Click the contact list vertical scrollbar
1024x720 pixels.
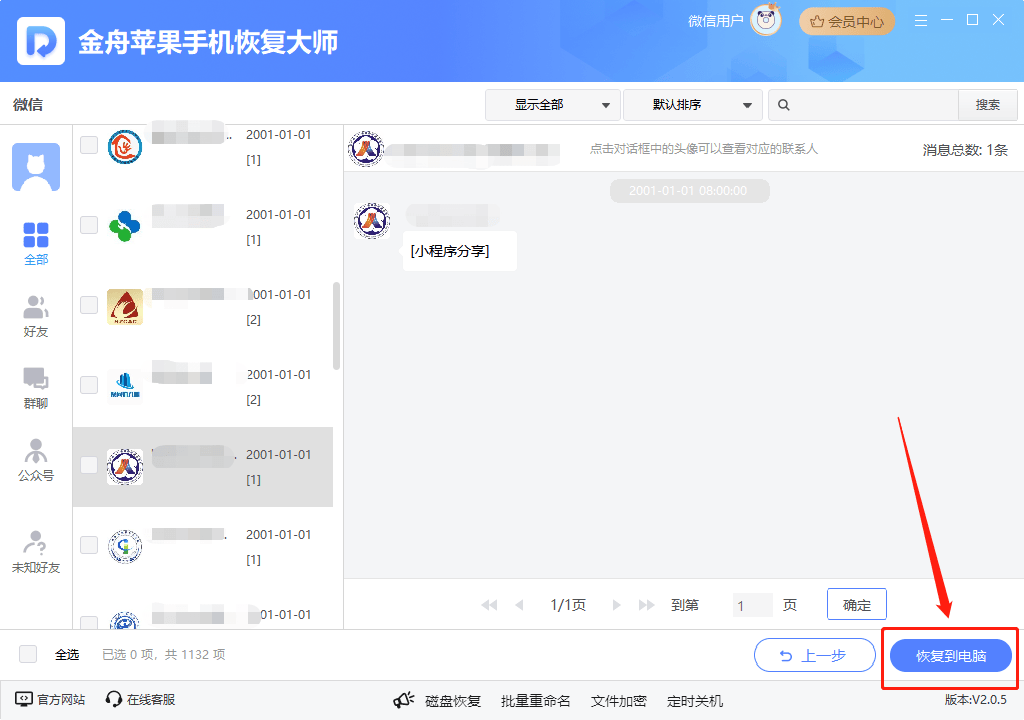point(336,325)
